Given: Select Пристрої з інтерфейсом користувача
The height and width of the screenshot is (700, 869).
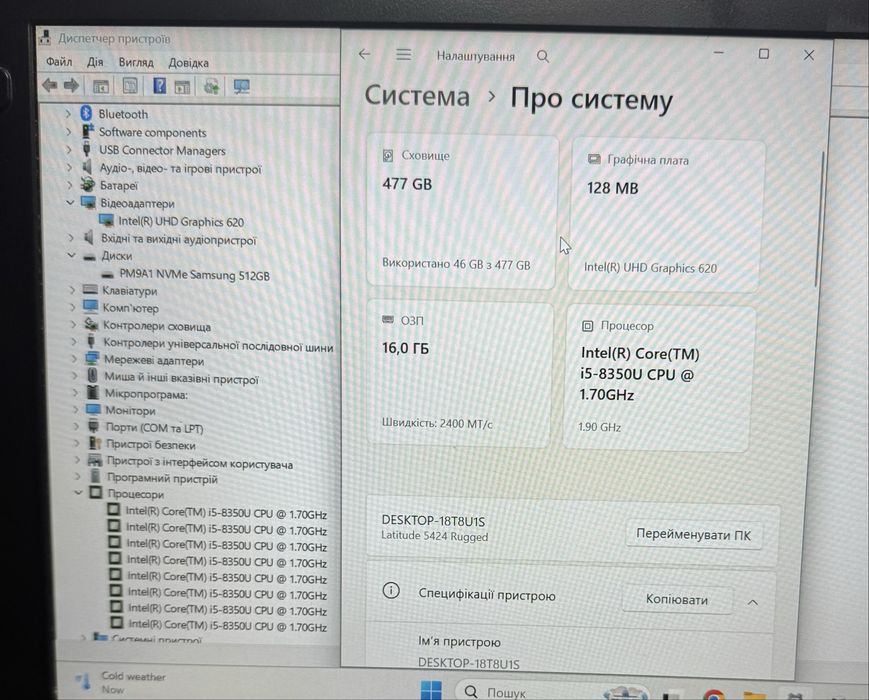Looking at the screenshot, I should tap(200, 463).
